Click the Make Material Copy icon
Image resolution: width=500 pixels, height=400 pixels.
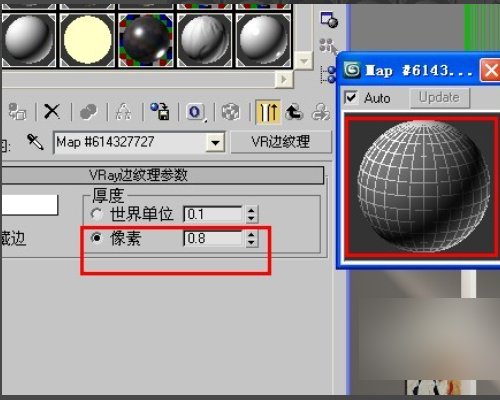88,111
